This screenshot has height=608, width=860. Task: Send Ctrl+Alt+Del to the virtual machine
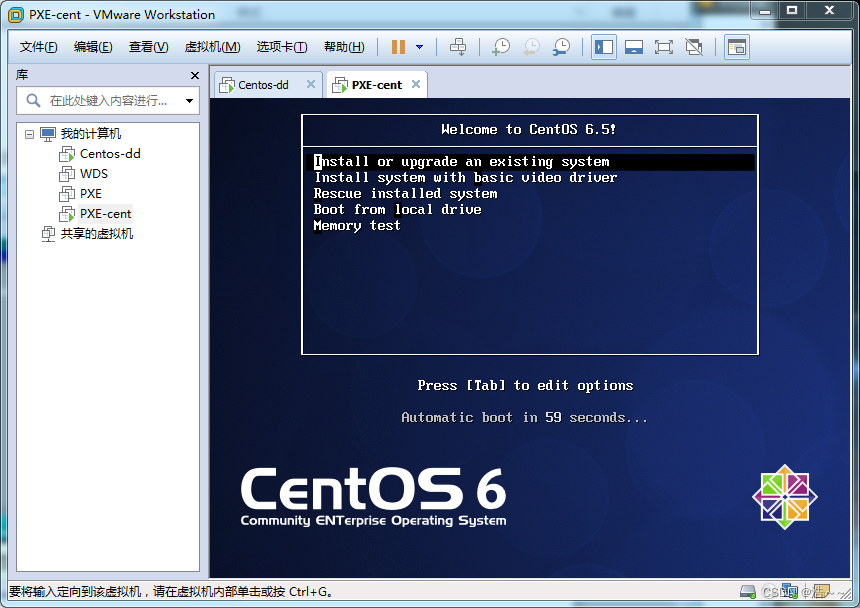pyautogui.click(x=460, y=47)
